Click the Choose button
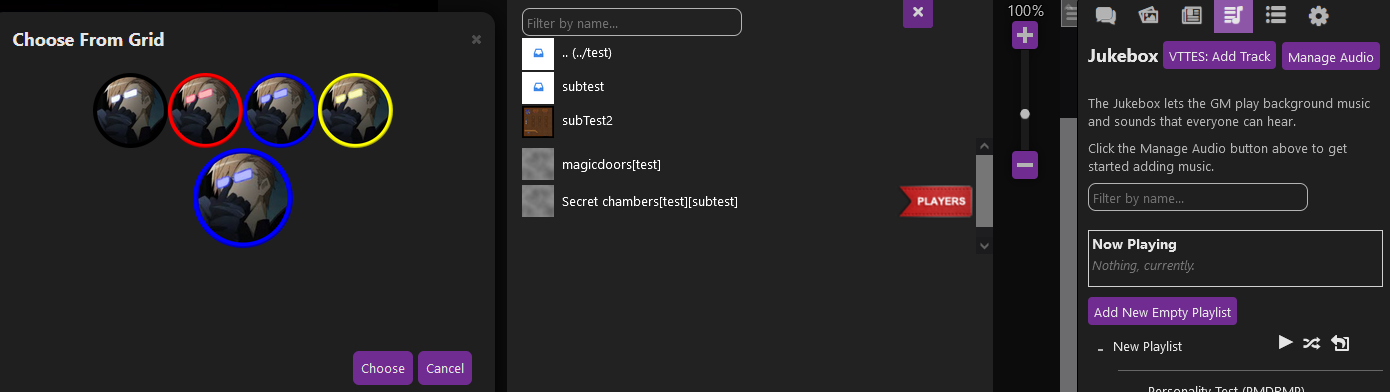Screen dimensions: 1390x392 pyautogui.click(x=383, y=368)
